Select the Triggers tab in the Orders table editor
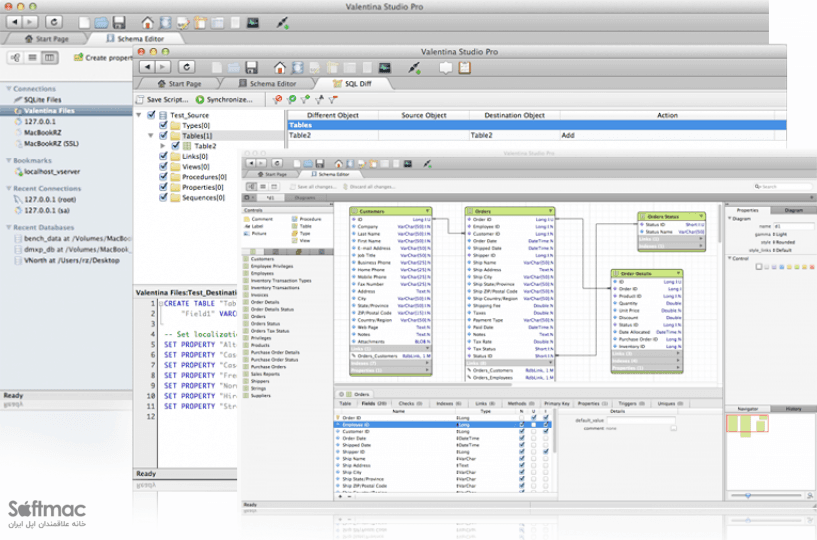This screenshot has height=540, width=817. pos(631,403)
